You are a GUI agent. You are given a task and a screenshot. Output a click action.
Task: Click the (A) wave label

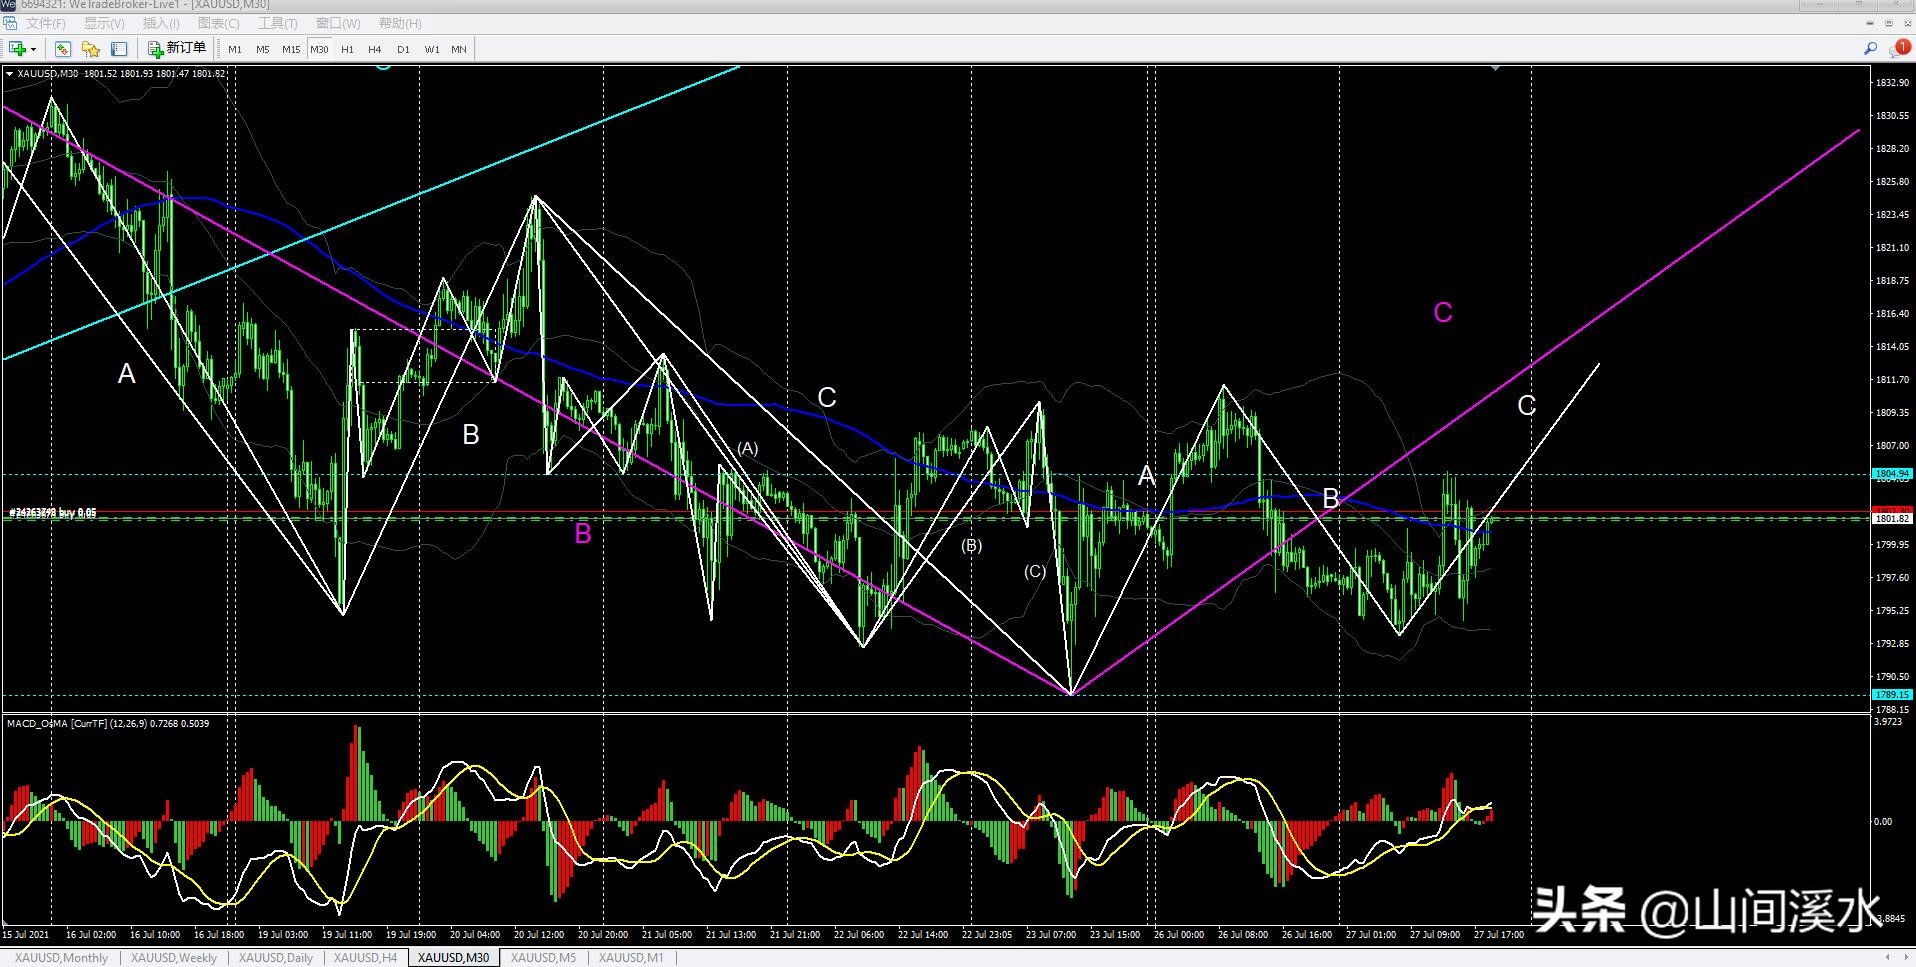(x=748, y=448)
